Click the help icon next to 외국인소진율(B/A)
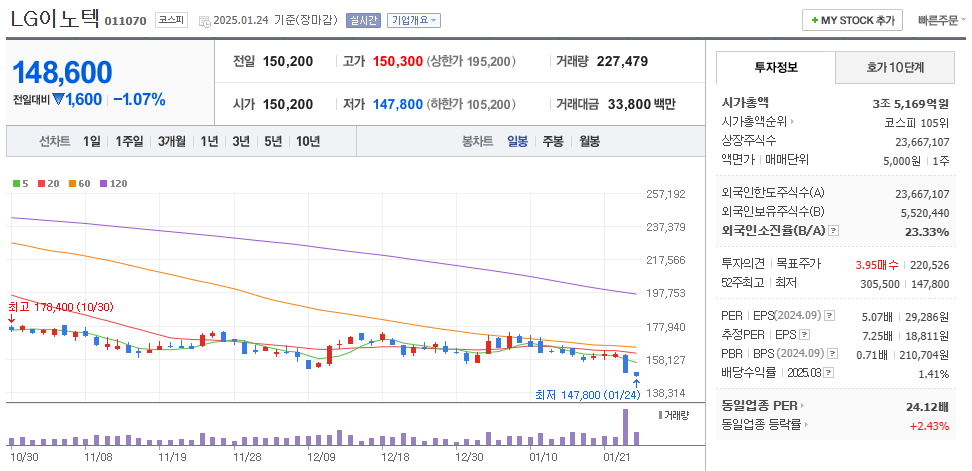The image size is (972, 471). coord(834,231)
